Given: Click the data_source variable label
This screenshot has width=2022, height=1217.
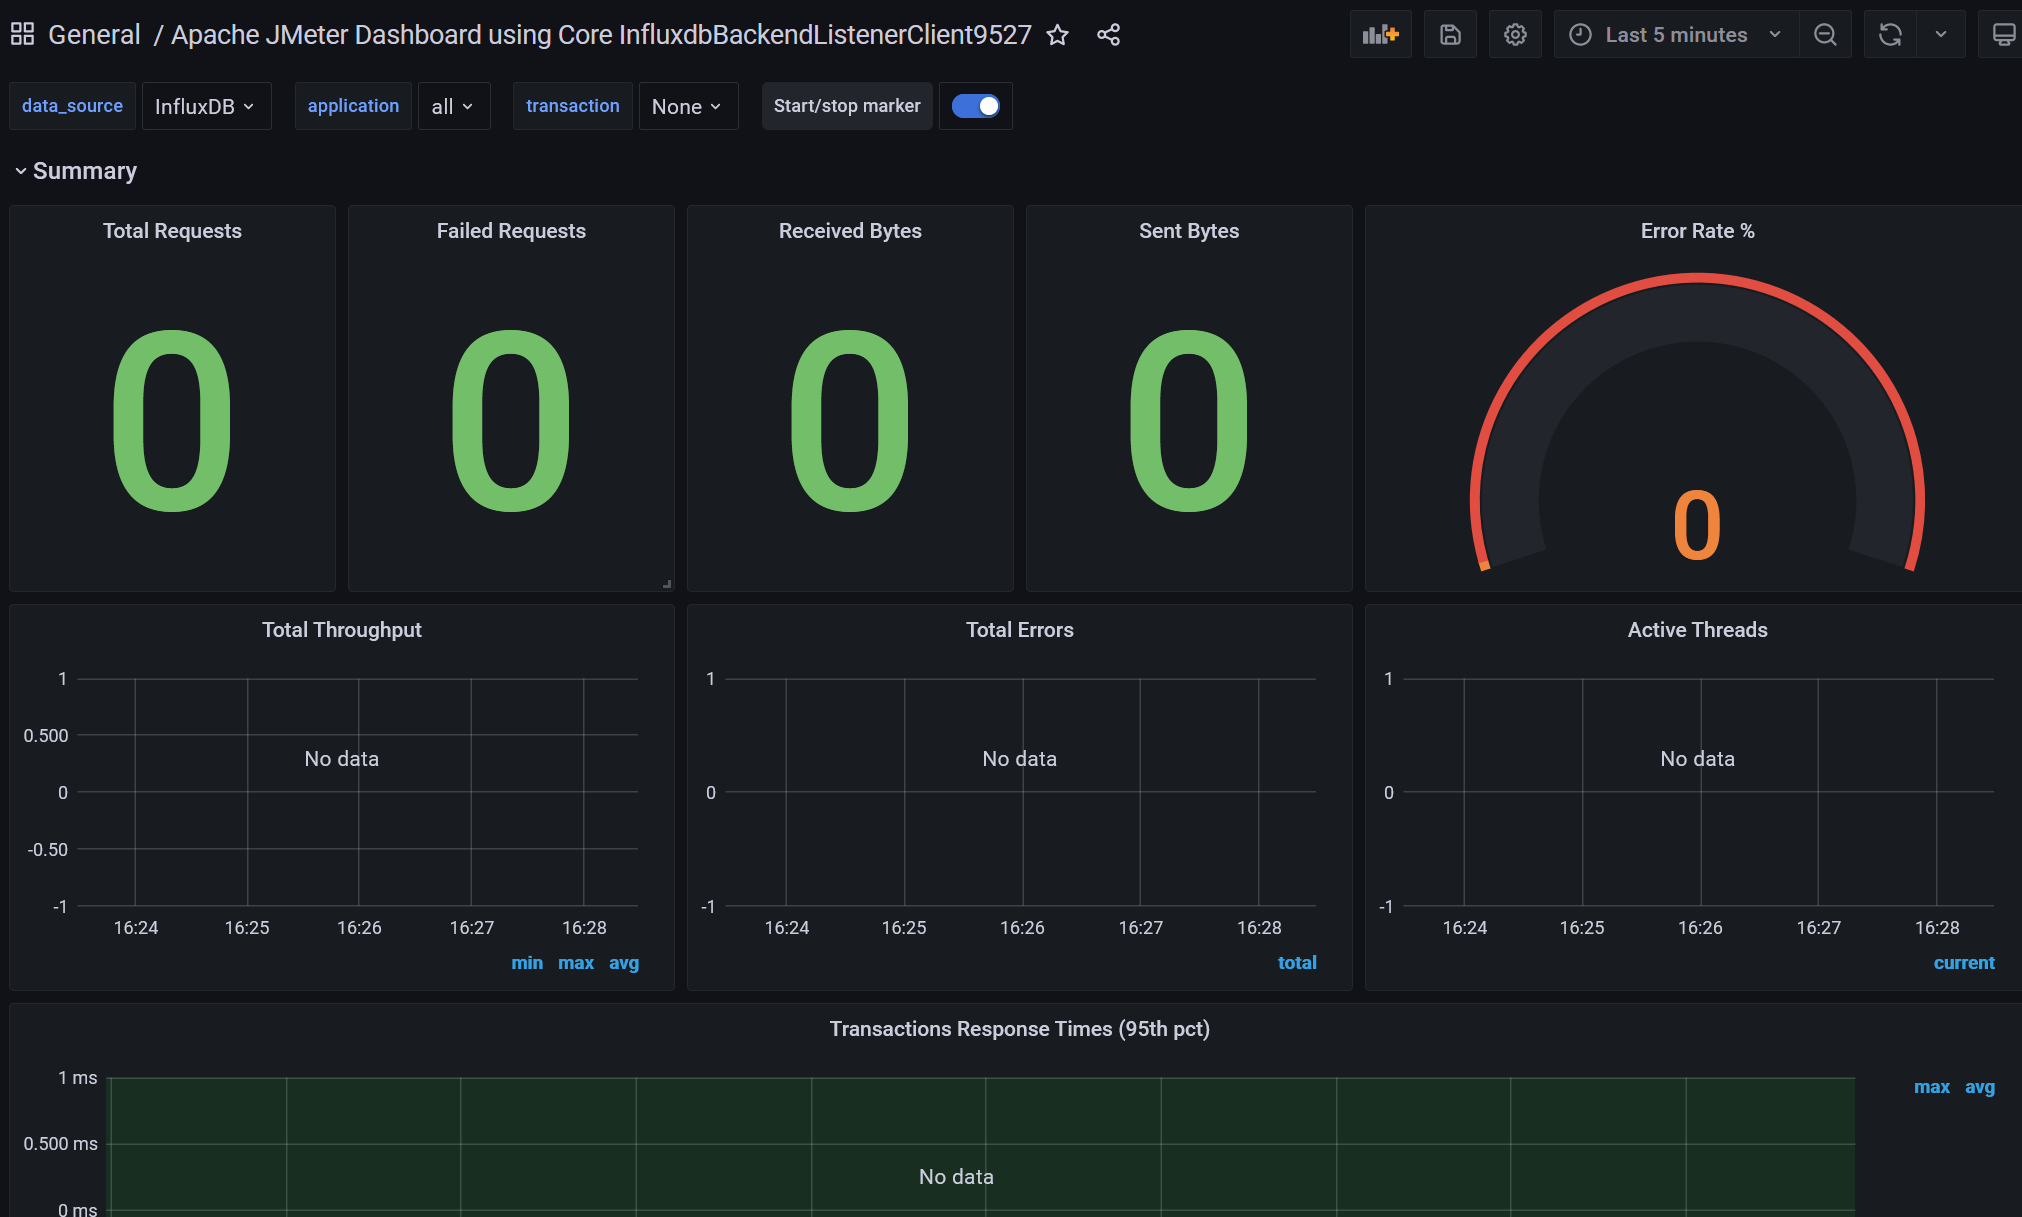Looking at the screenshot, I should 72,106.
